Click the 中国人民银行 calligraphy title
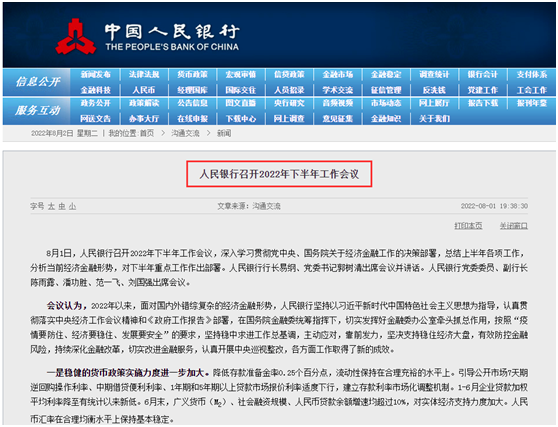This screenshot has width=558, height=427. [x=172, y=31]
